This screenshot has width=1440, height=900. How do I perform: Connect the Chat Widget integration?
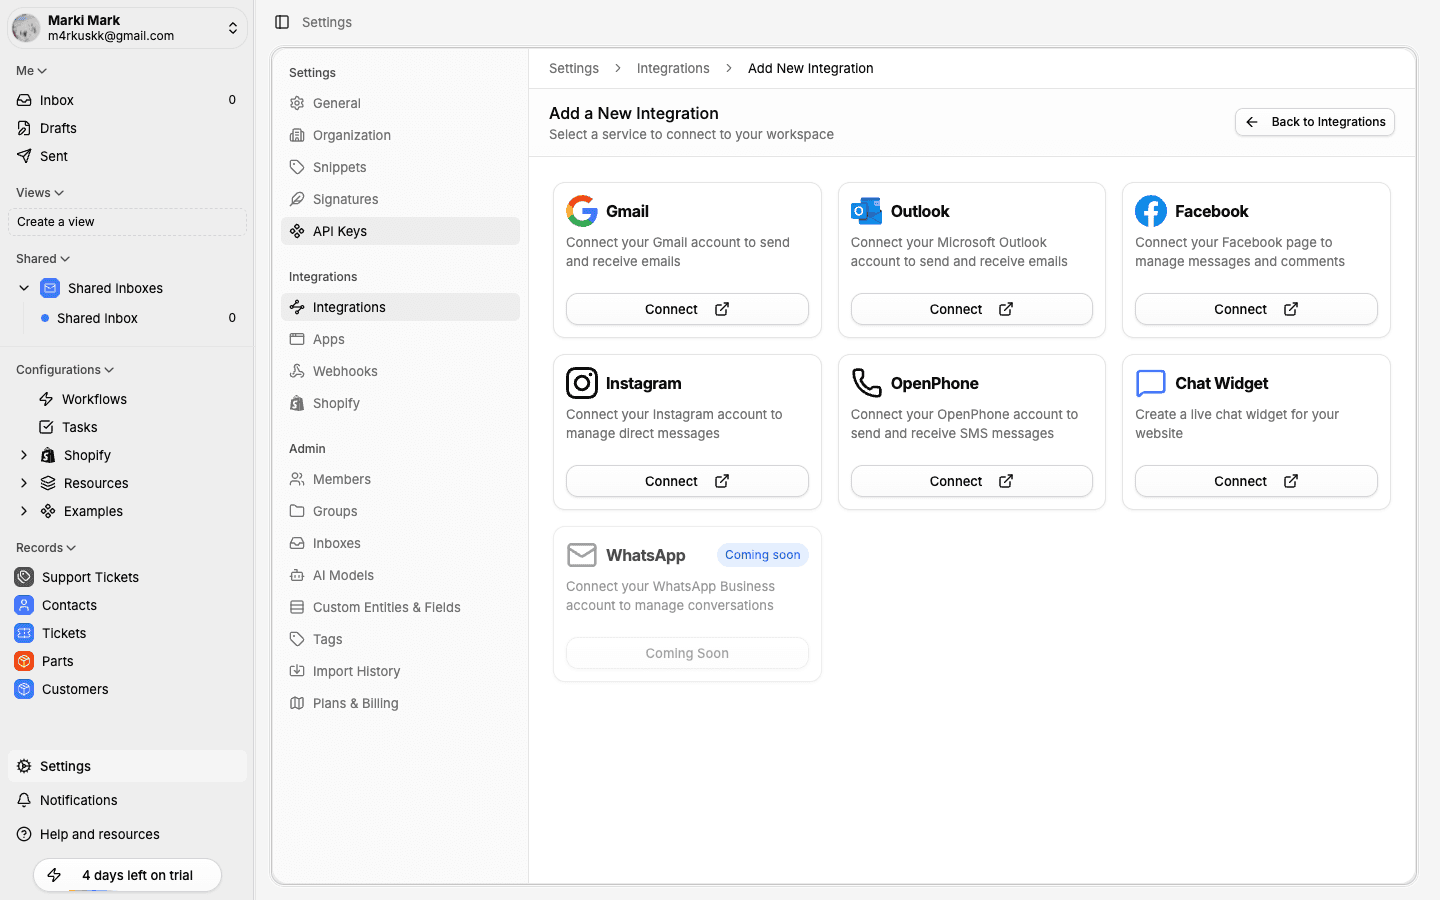pos(1256,481)
